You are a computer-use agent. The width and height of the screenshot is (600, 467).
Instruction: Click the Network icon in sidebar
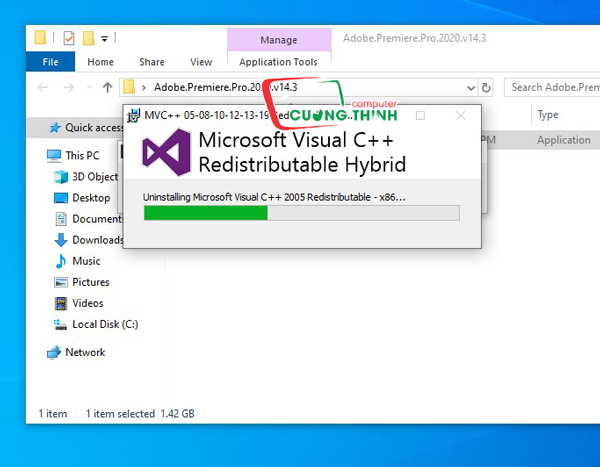[x=54, y=352]
